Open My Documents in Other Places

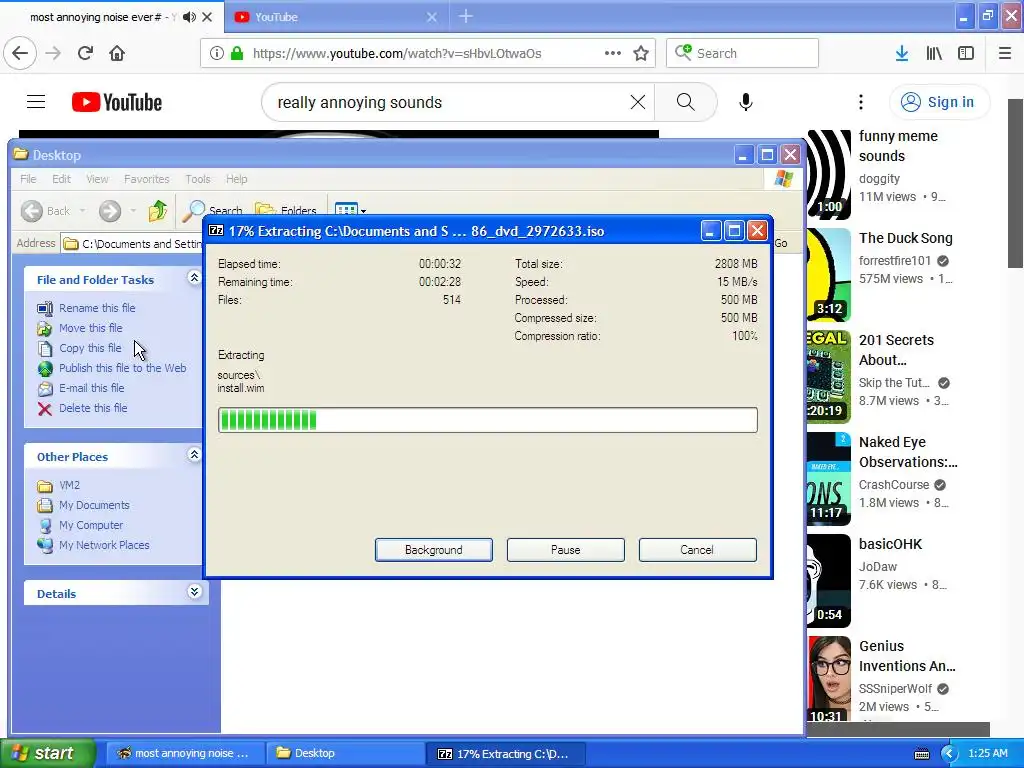click(x=94, y=505)
